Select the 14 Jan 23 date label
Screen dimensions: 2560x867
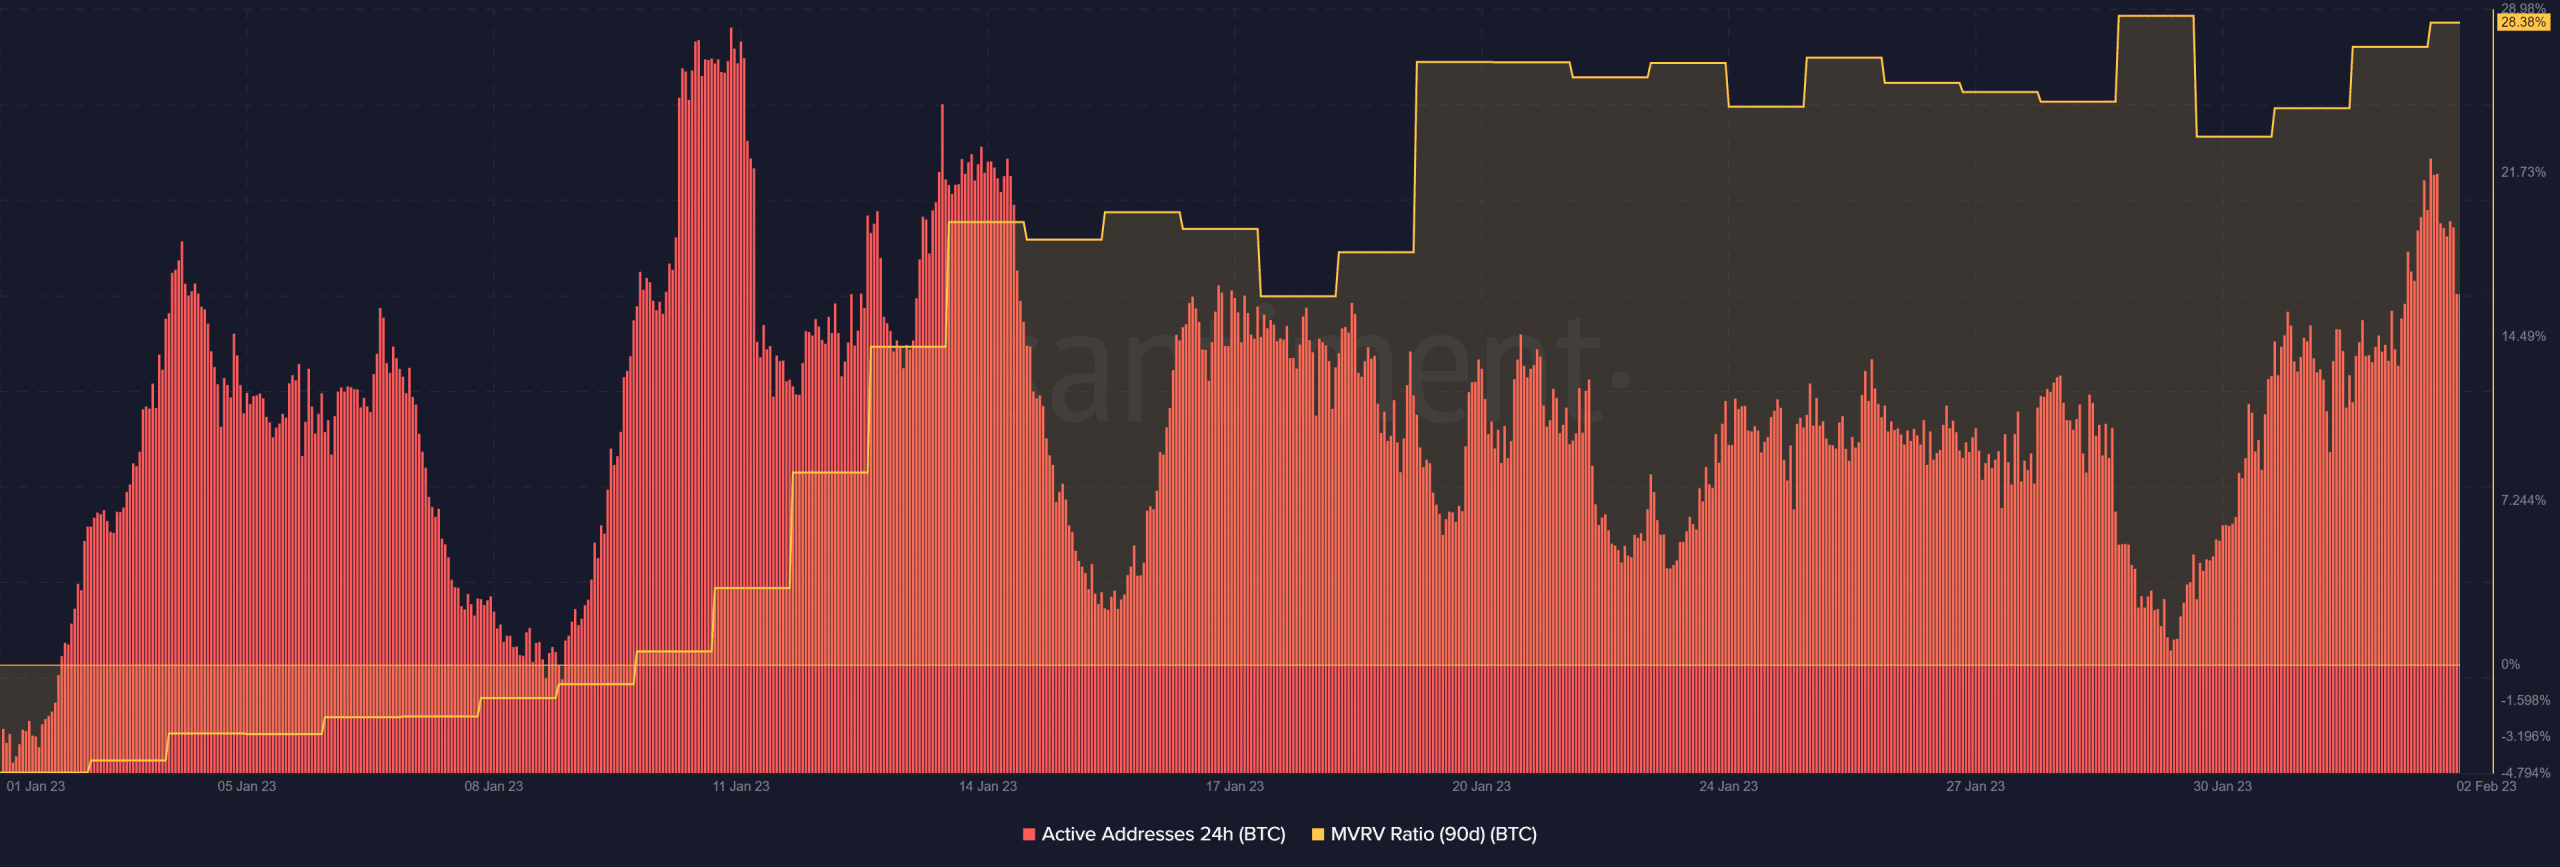tap(988, 786)
